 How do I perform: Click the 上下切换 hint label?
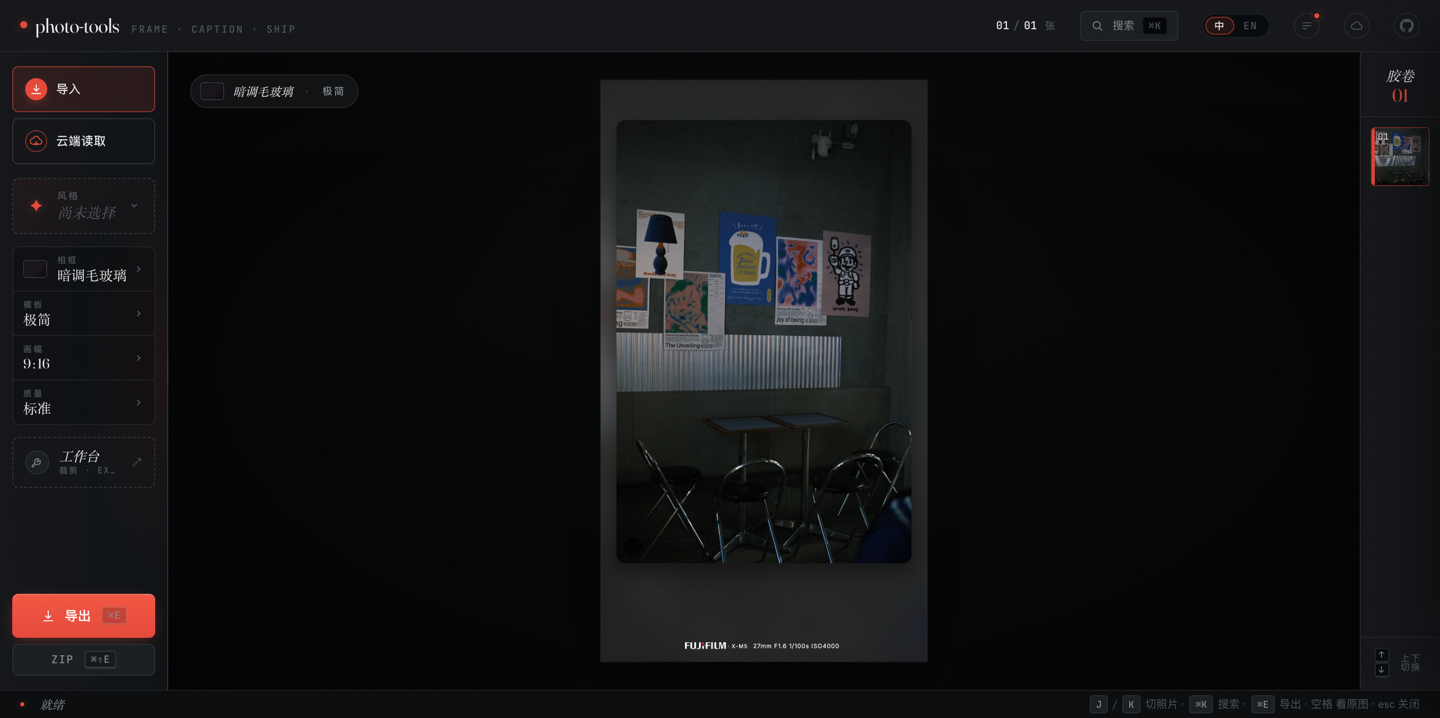coord(1410,662)
